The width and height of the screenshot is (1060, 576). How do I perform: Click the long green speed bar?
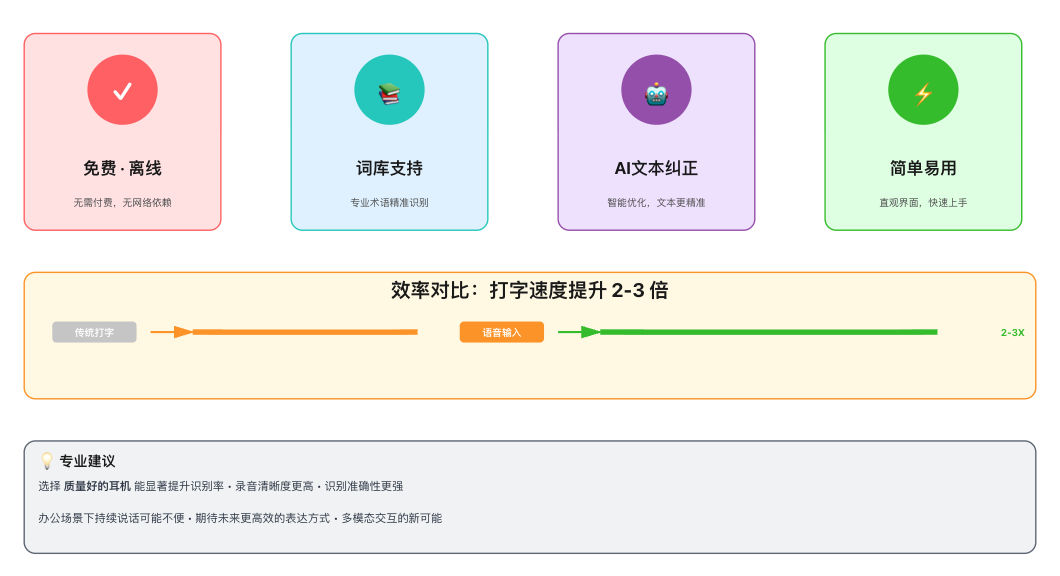[770, 332]
